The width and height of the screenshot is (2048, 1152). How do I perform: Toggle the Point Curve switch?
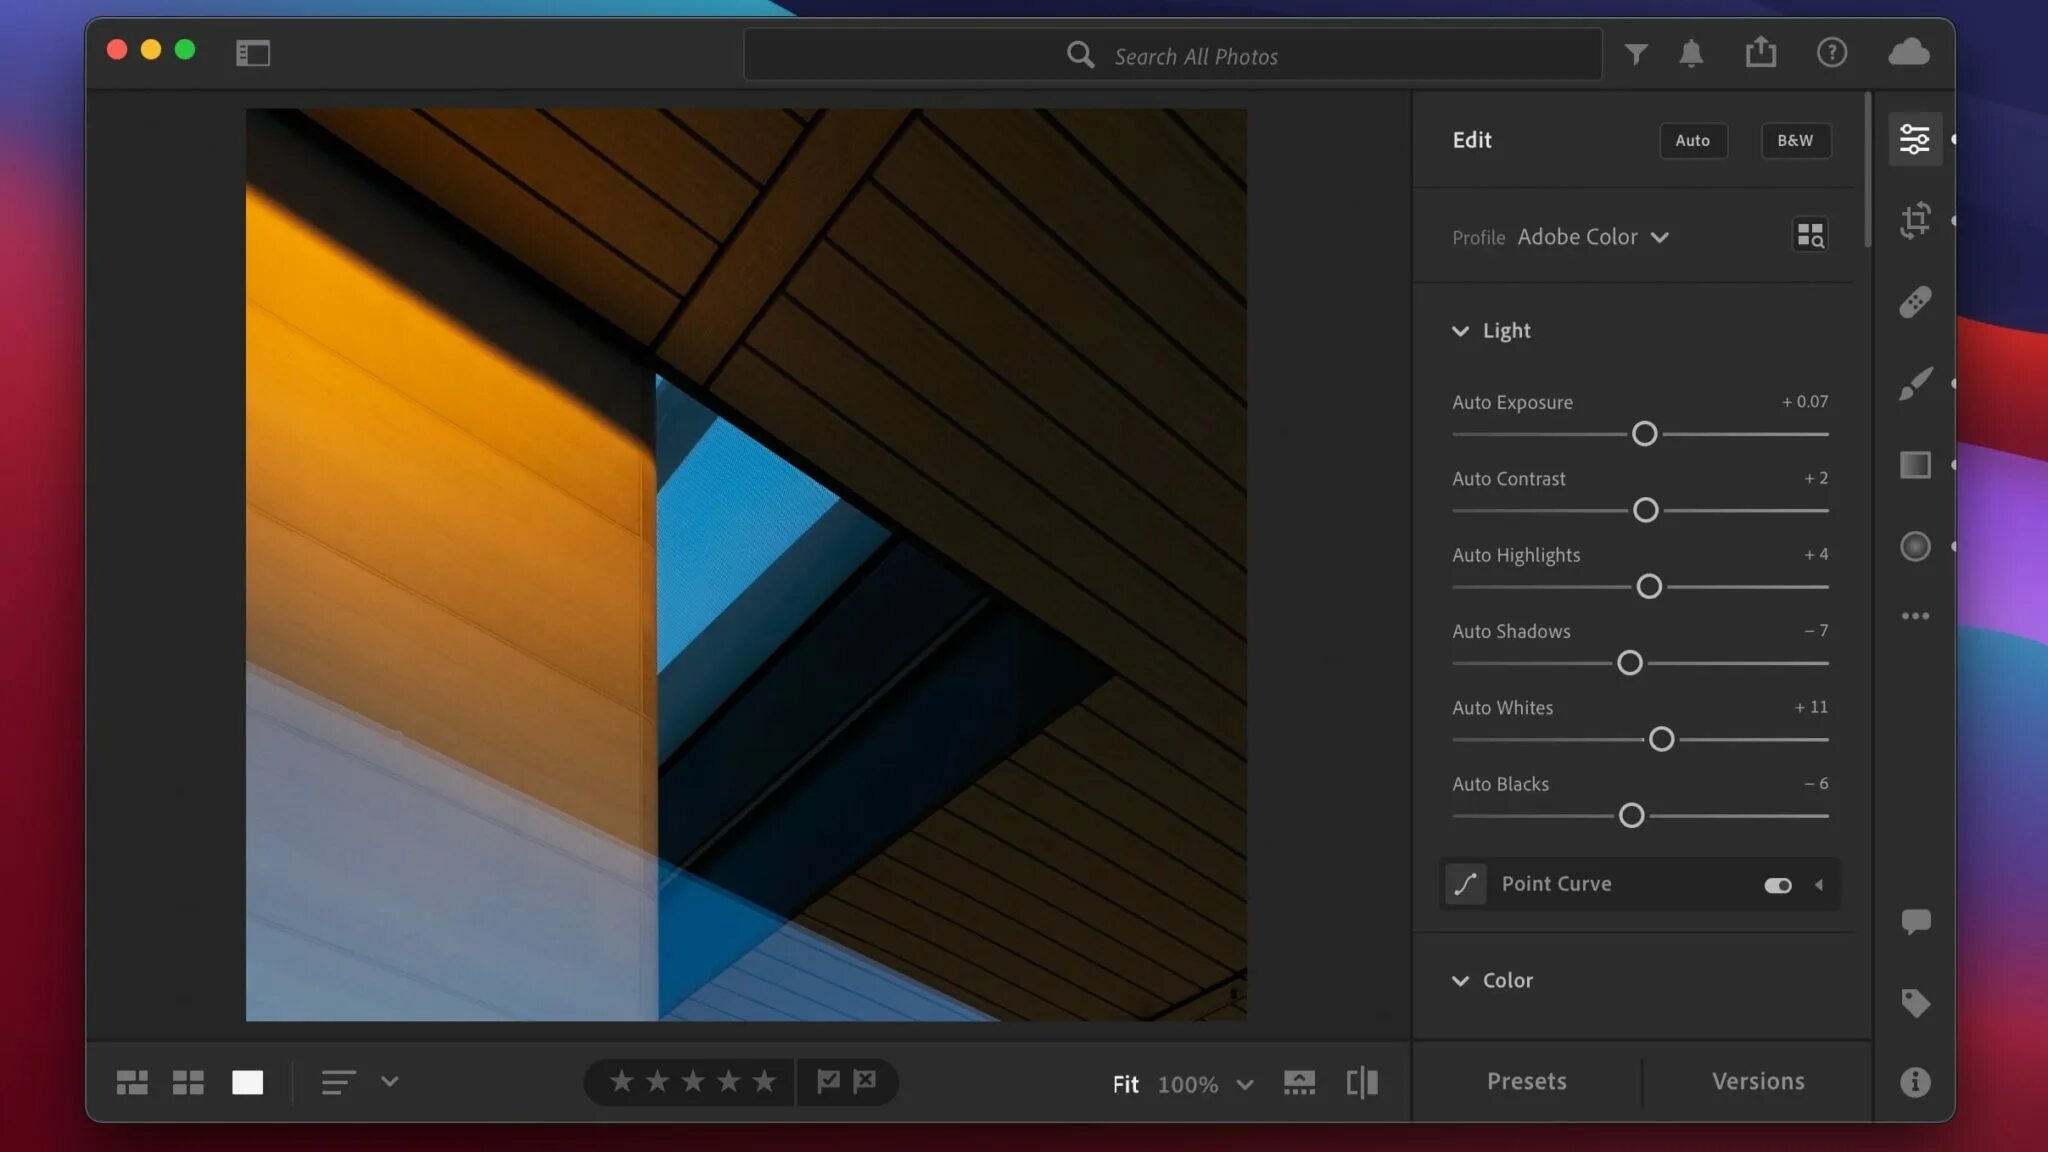(1777, 885)
